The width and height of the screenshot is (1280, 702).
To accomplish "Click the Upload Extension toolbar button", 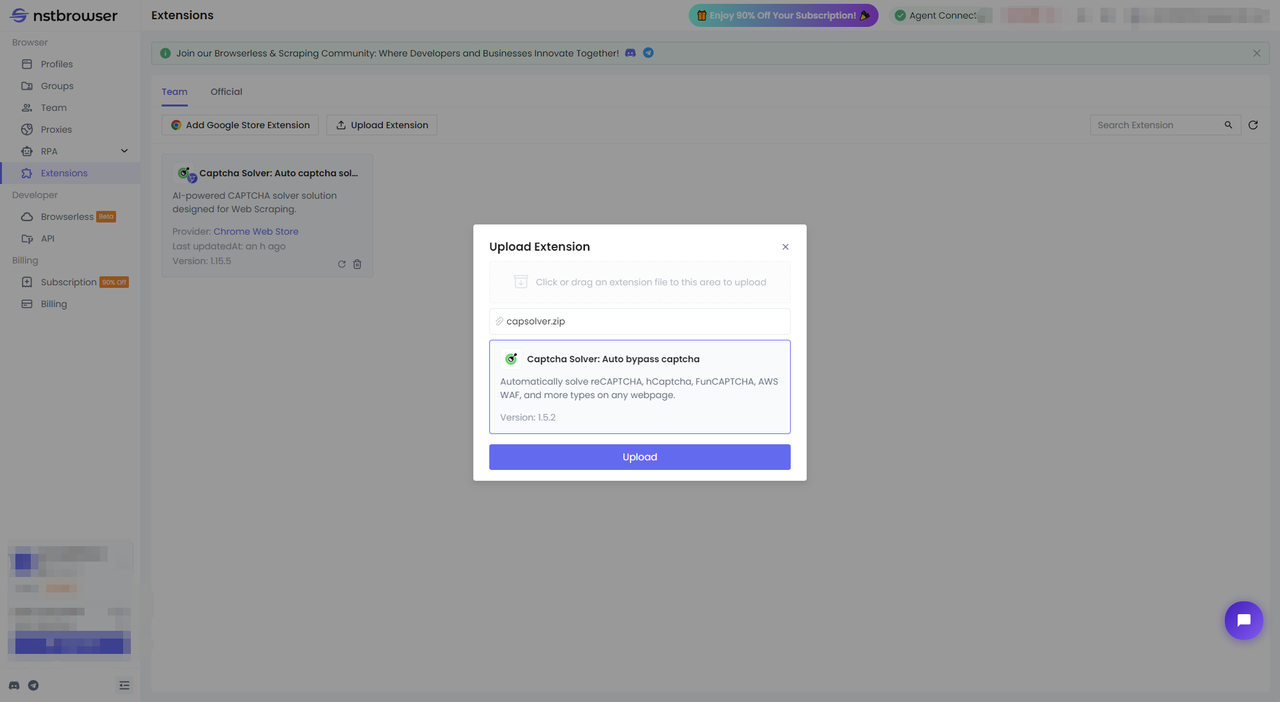I will pos(382,125).
